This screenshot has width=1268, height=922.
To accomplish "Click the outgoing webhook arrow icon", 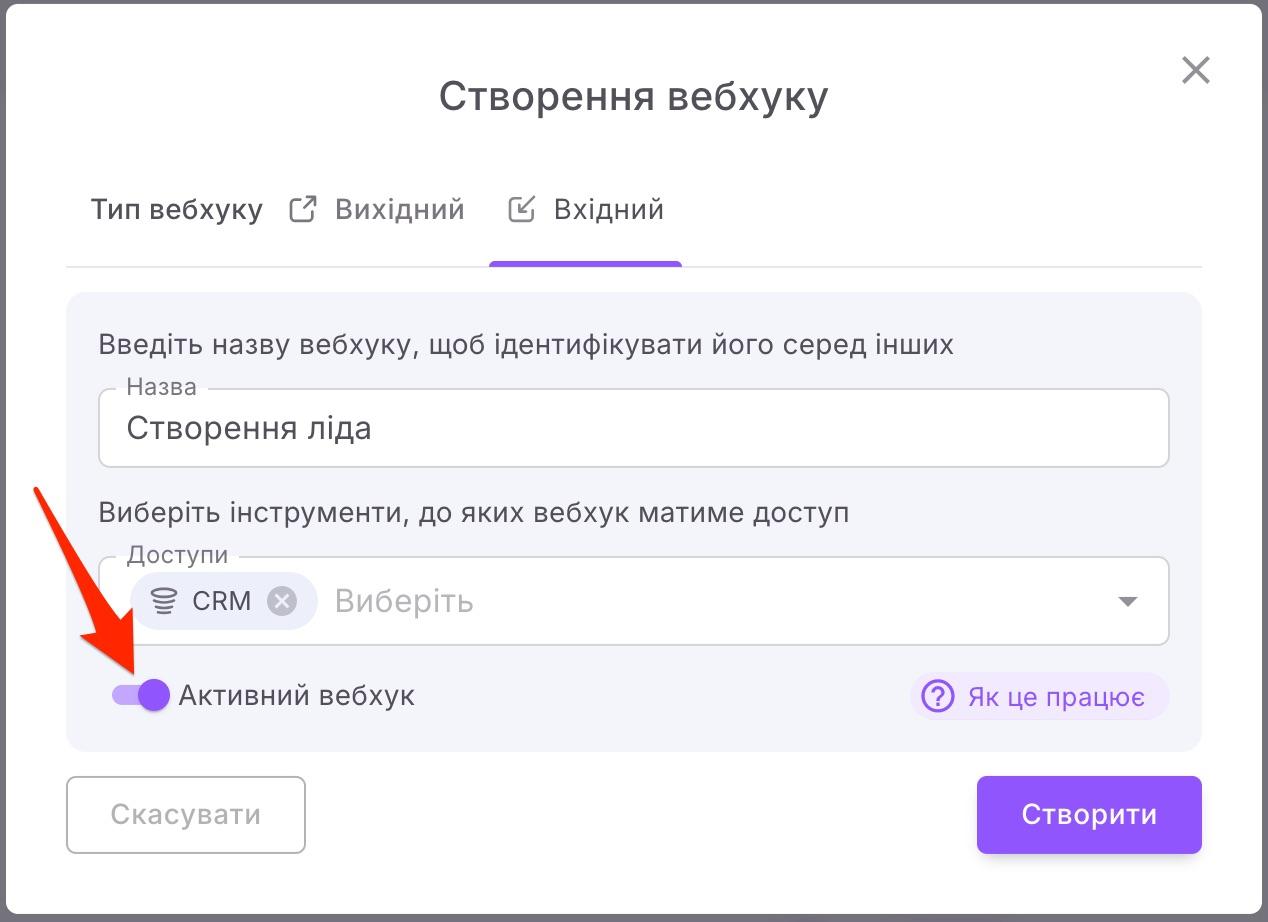I will tap(302, 210).
